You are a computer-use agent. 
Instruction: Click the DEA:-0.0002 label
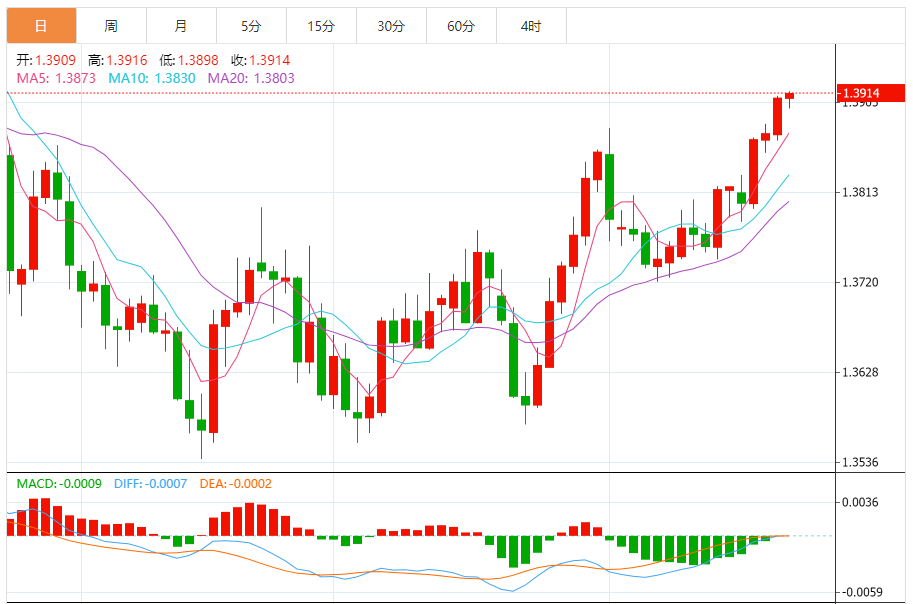235,483
